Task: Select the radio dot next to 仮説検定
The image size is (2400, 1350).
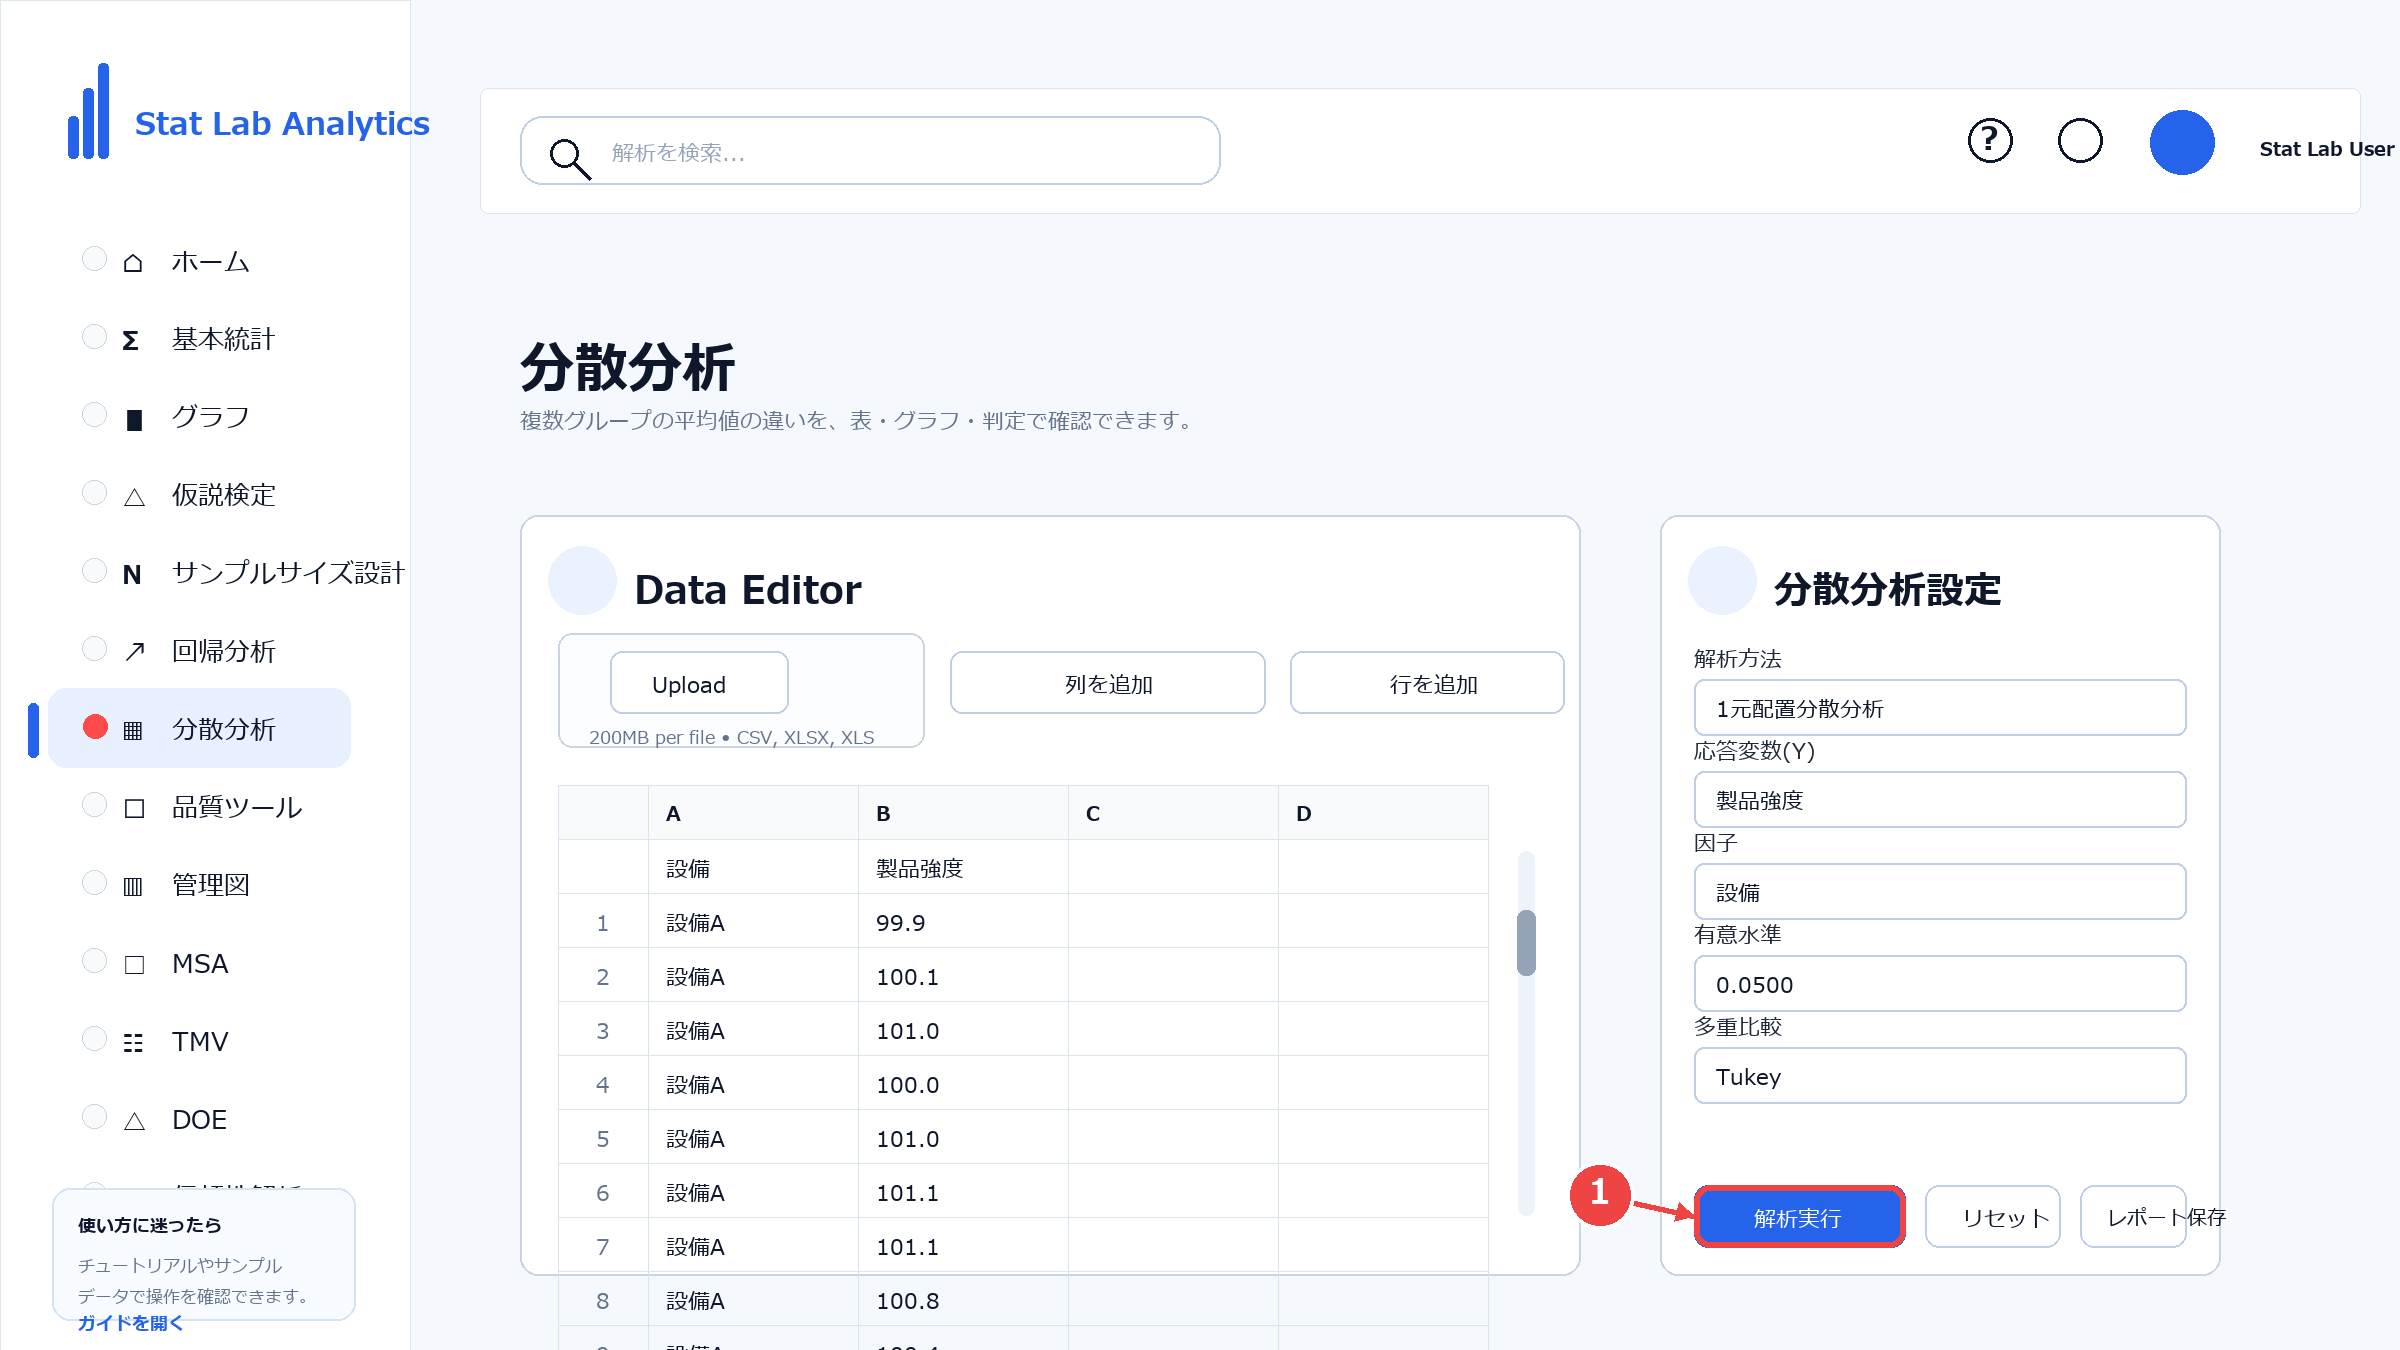Action: [94, 493]
